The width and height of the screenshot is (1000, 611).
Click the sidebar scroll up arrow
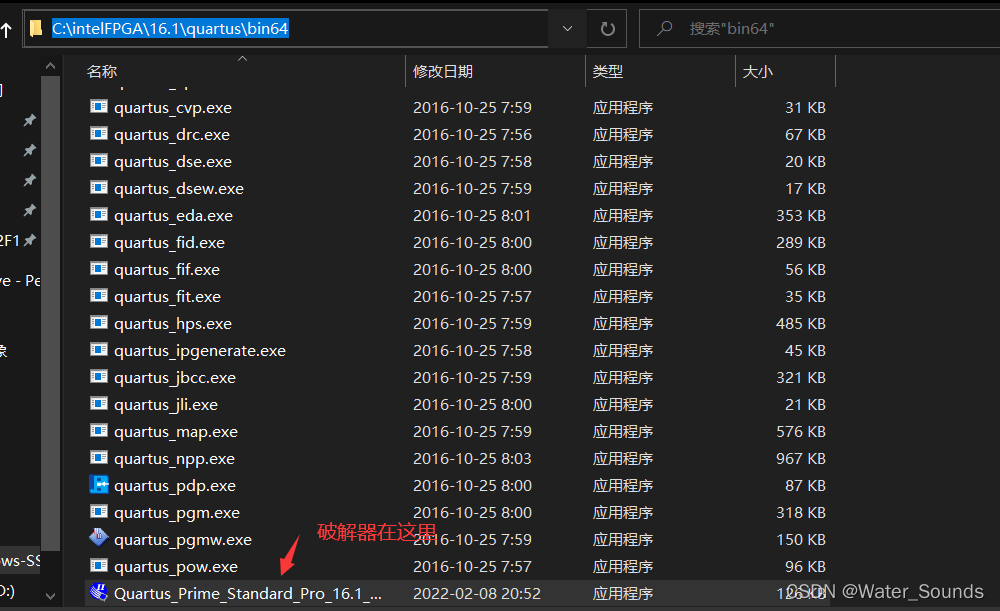(x=50, y=66)
